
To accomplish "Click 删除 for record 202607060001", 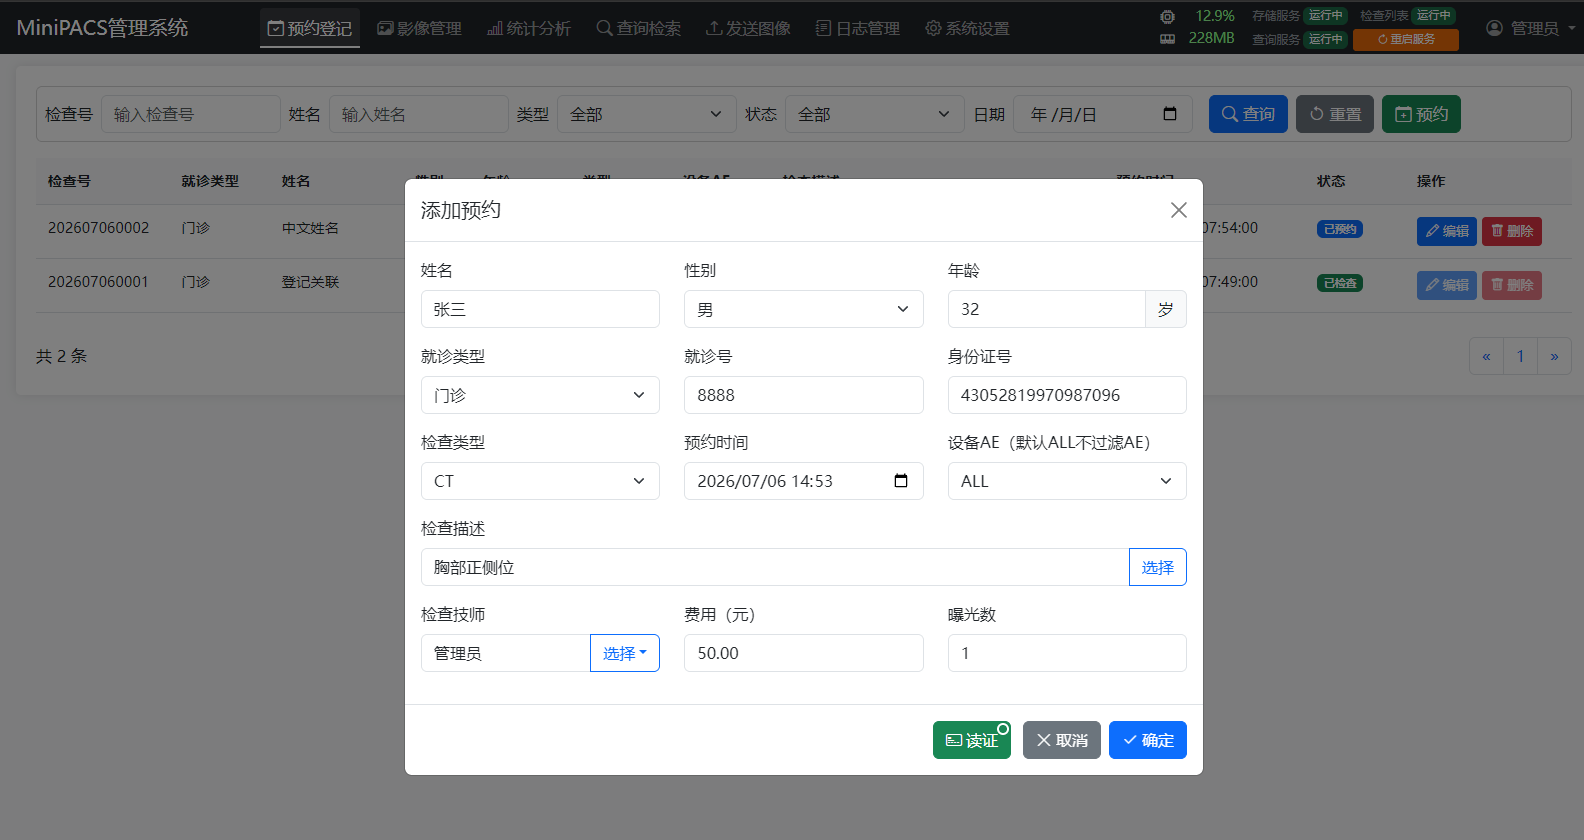I will [1512, 285].
